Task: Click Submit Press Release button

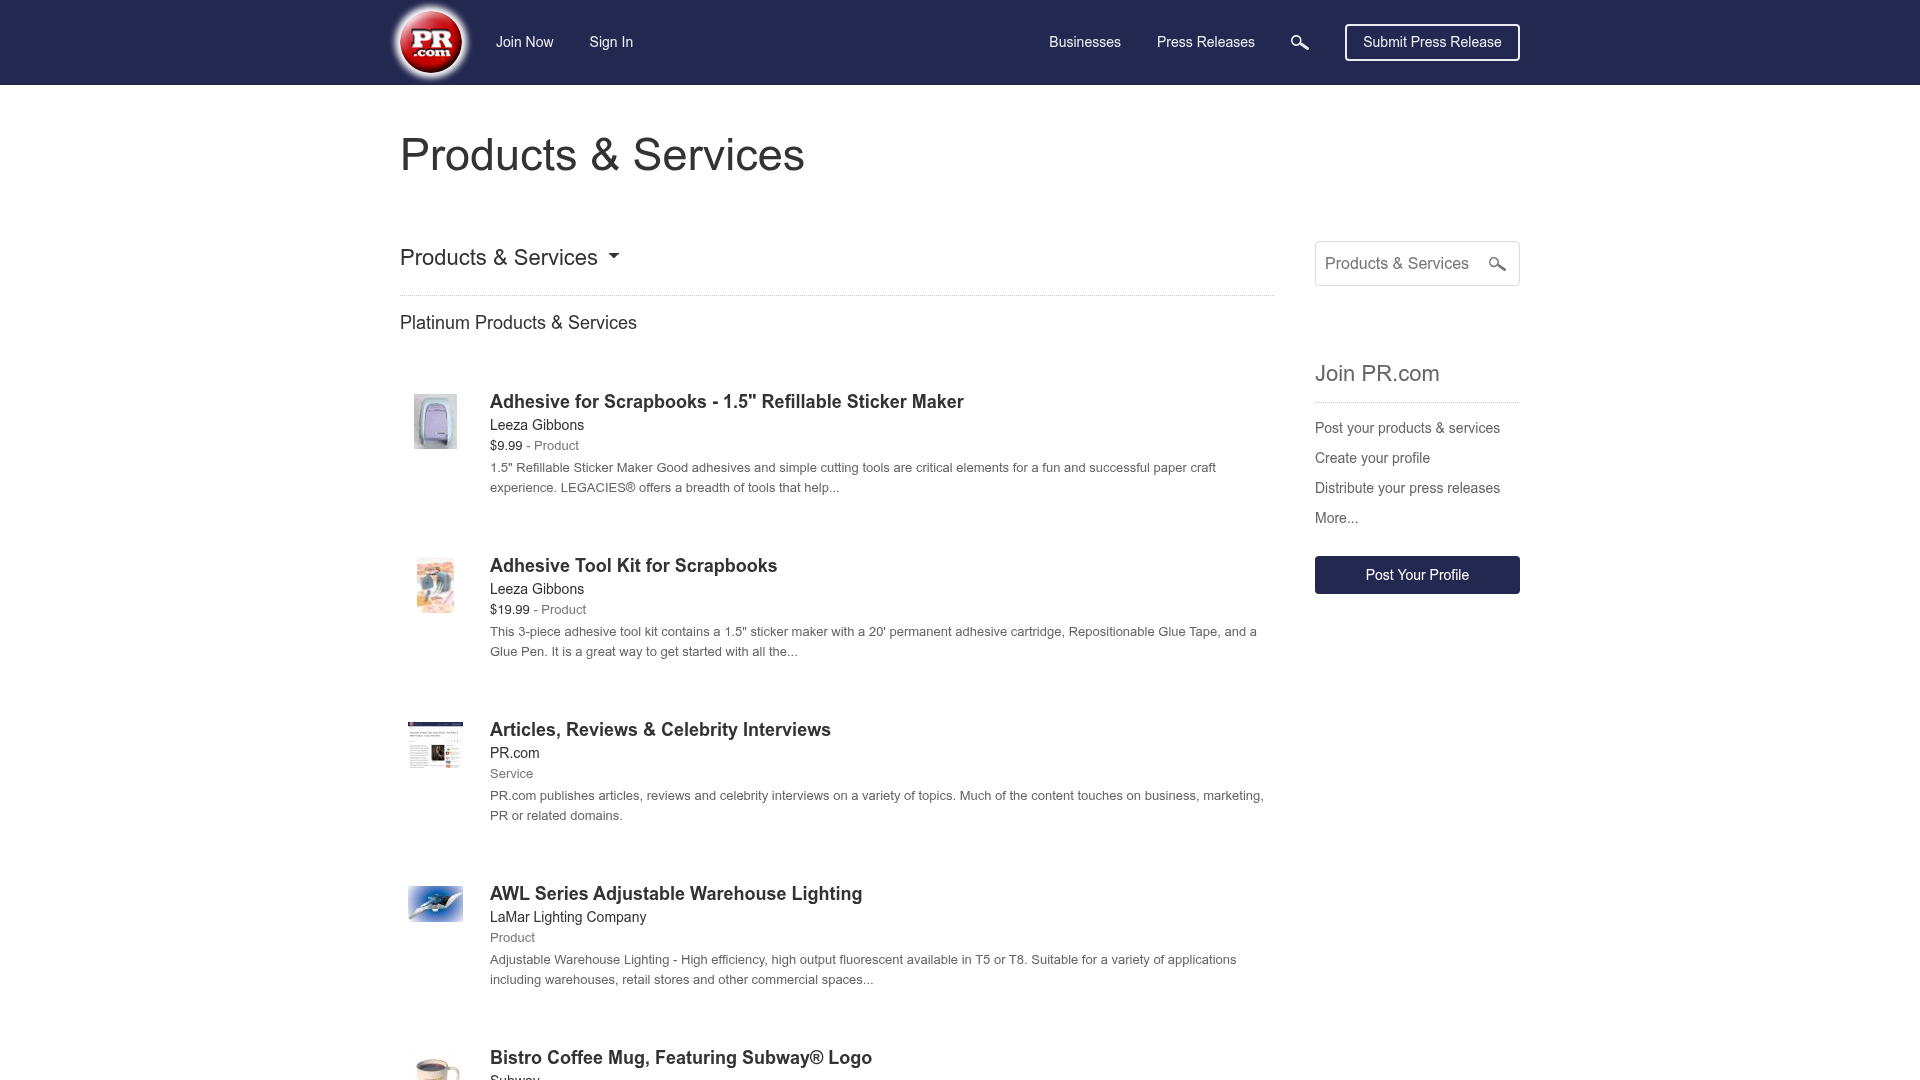Action: [1432, 42]
